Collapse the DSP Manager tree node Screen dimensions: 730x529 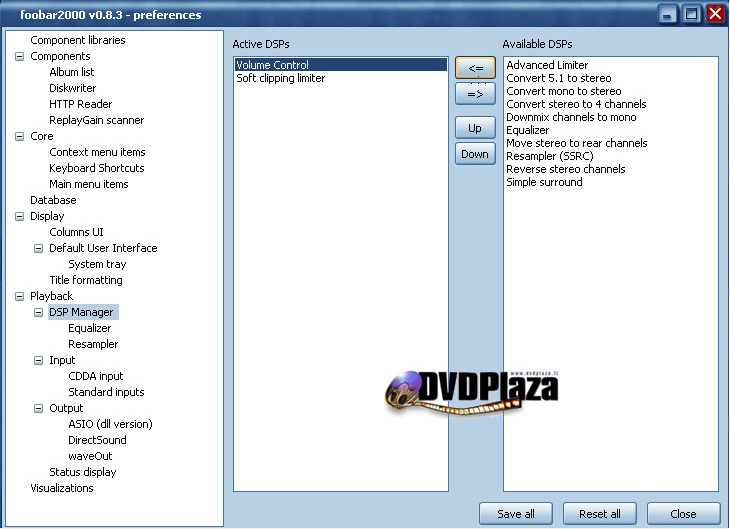(x=39, y=312)
